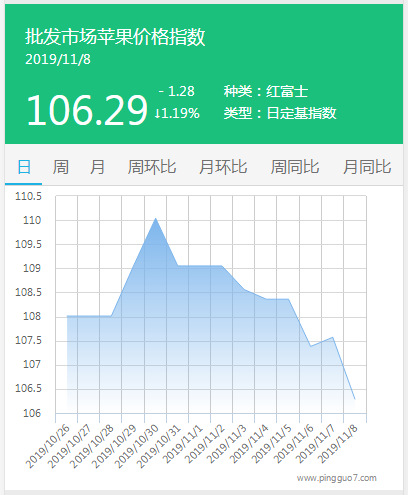Open the 月同比 tab
408x495 pixels.
point(367,167)
